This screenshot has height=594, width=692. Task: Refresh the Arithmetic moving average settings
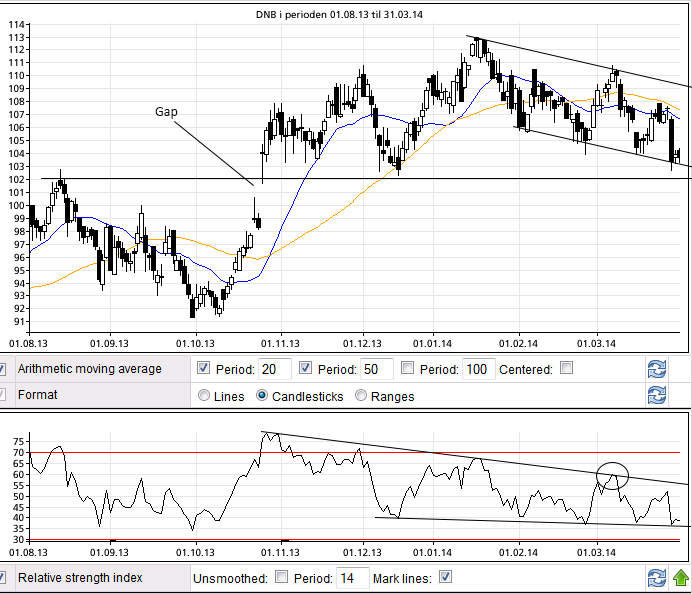click(x=657, y=369)
